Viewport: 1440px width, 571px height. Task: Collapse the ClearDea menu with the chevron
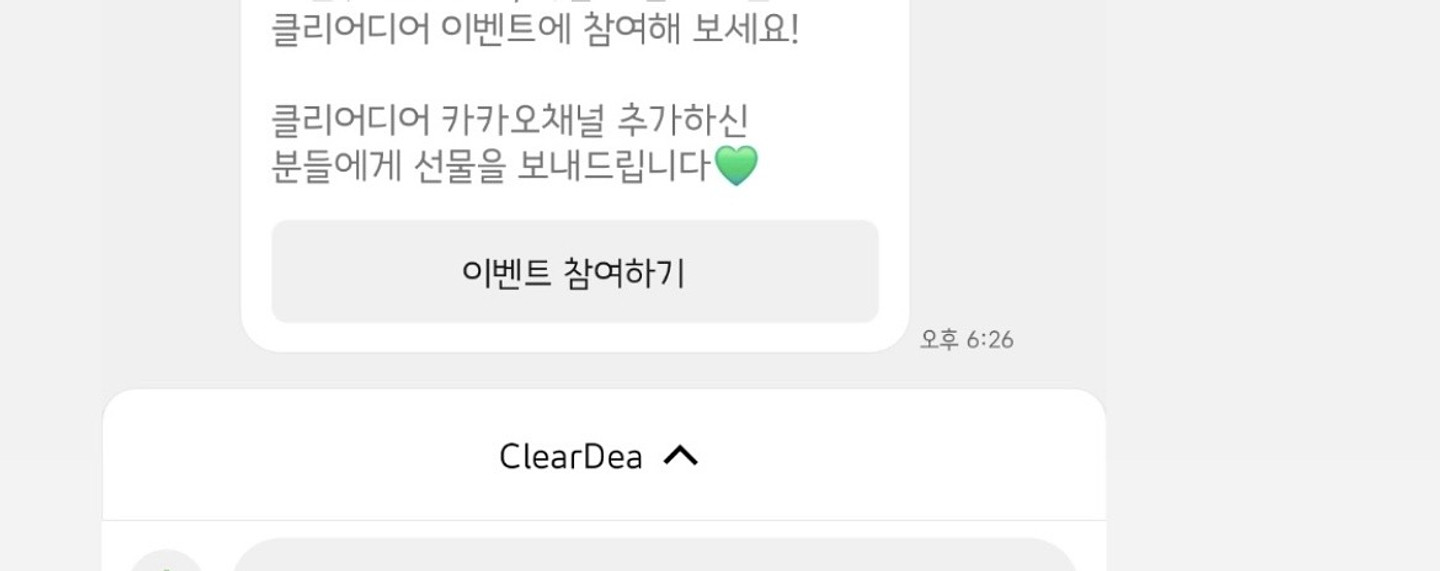(x=680, y=456)
